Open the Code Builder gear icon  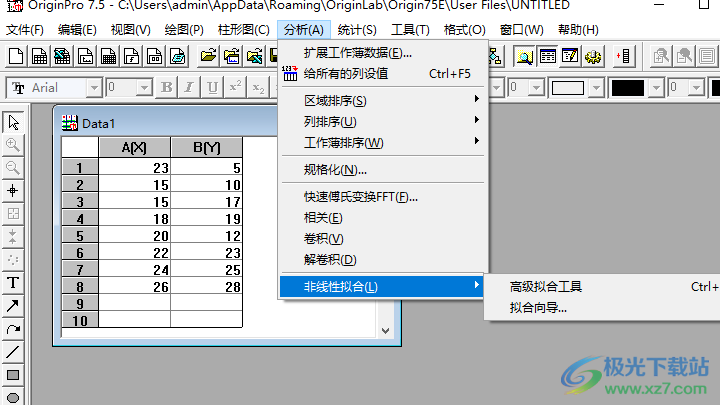(593, 56)
